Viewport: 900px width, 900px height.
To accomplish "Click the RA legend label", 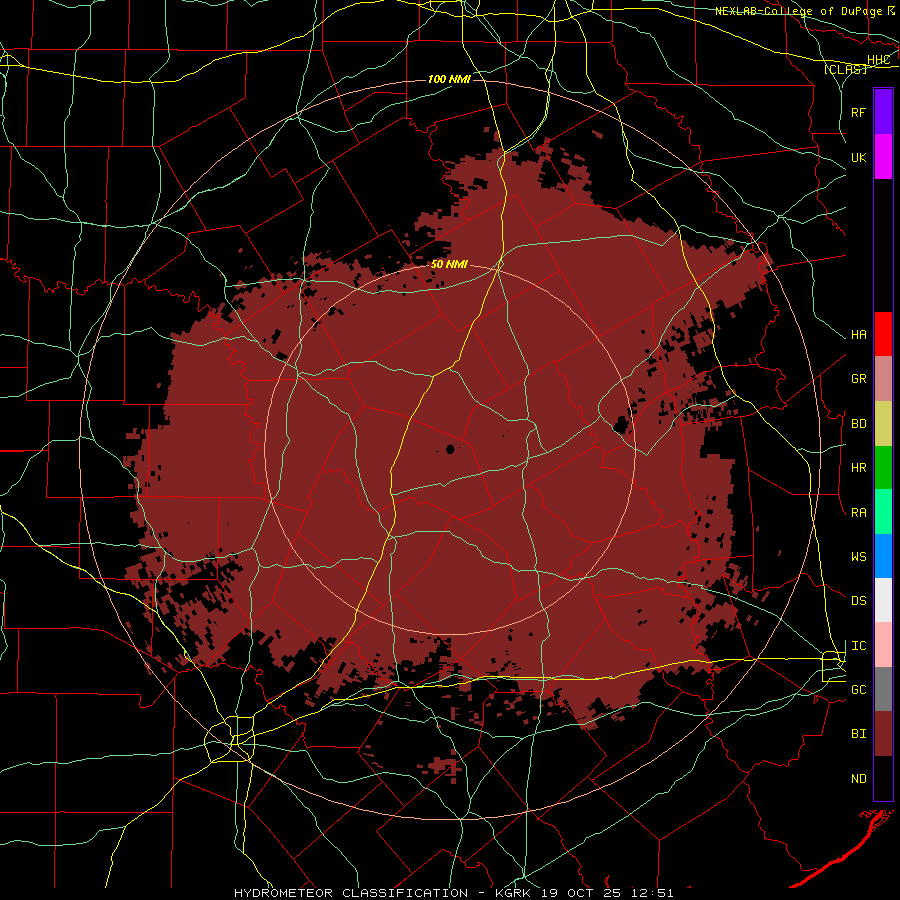I will click(858, 513).
